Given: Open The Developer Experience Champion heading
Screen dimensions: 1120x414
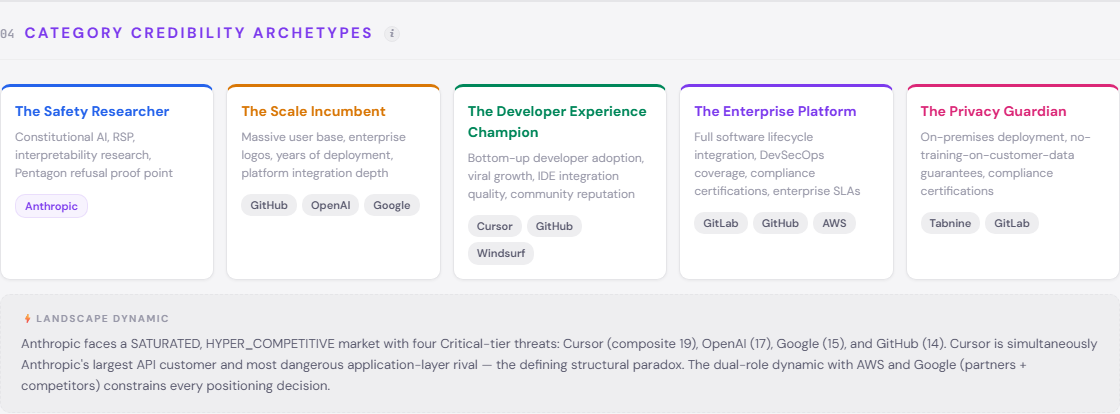Looking at the screenshot, I should [557, 122].
